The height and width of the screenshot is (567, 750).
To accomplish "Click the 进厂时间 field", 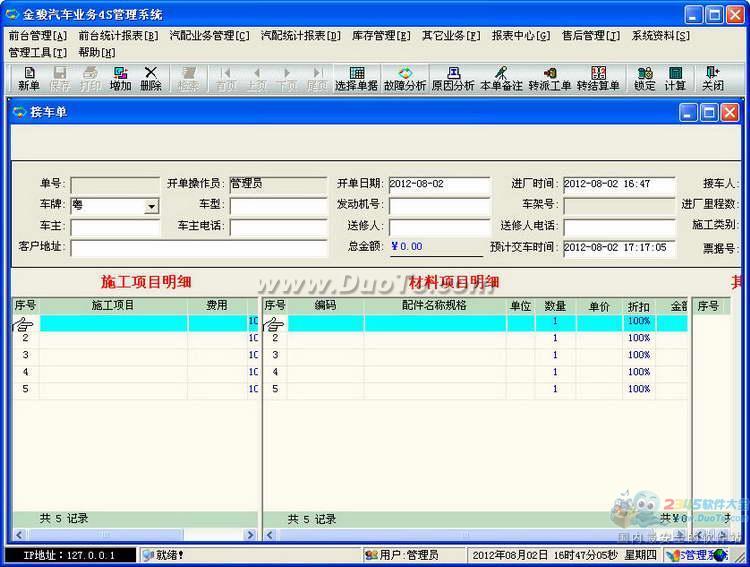I will [619, 185].
